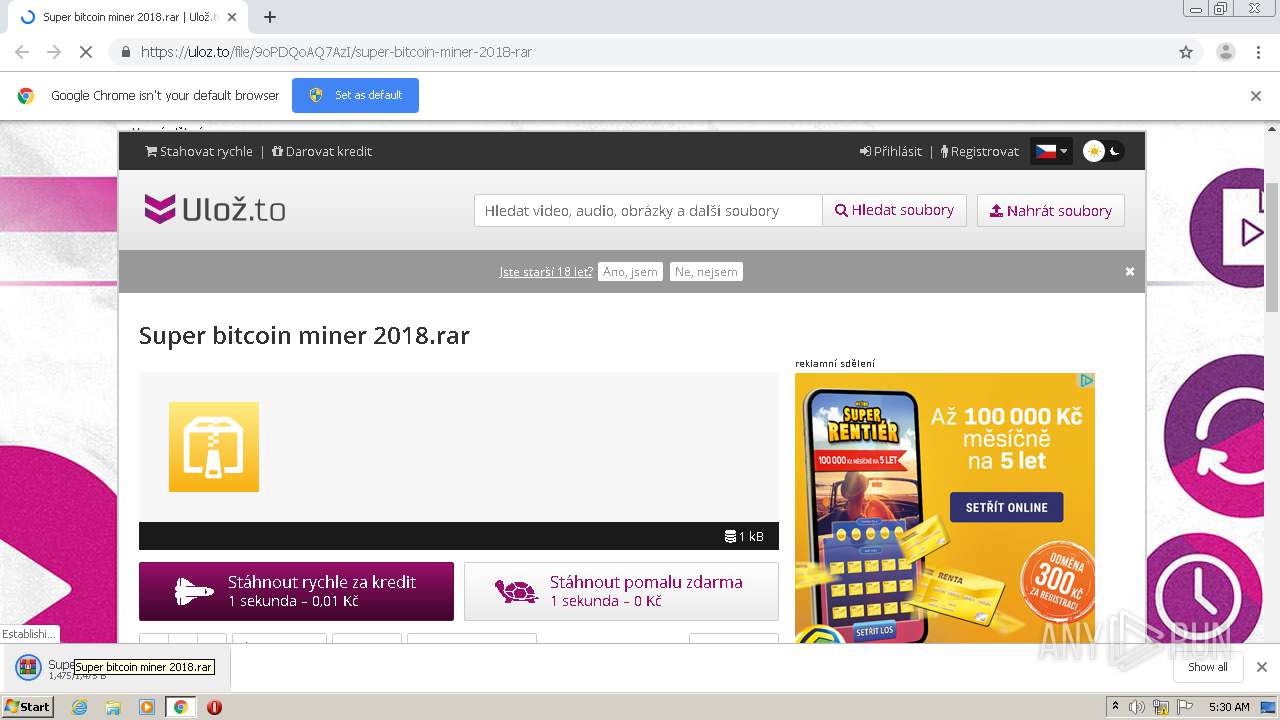Screen dimensions: 1280x720
Task: Click the network tray icon
Action: 1162,707
